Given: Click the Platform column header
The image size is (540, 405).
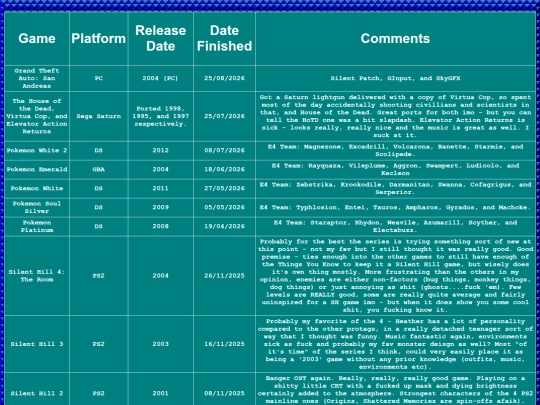Looking at the screenshot, I should [98, 39].
